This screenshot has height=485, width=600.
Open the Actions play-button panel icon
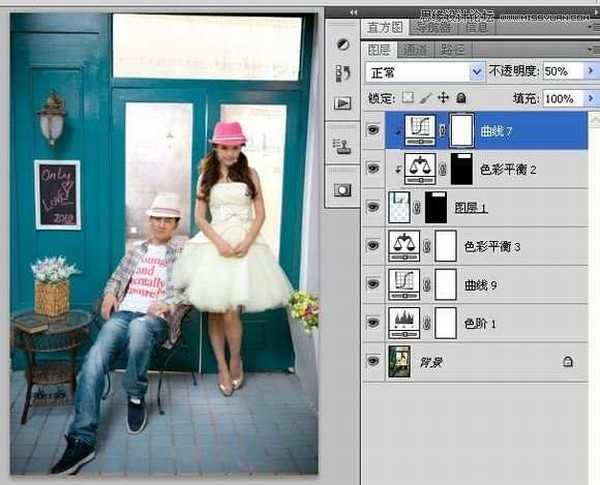click(x=342, y=102)
